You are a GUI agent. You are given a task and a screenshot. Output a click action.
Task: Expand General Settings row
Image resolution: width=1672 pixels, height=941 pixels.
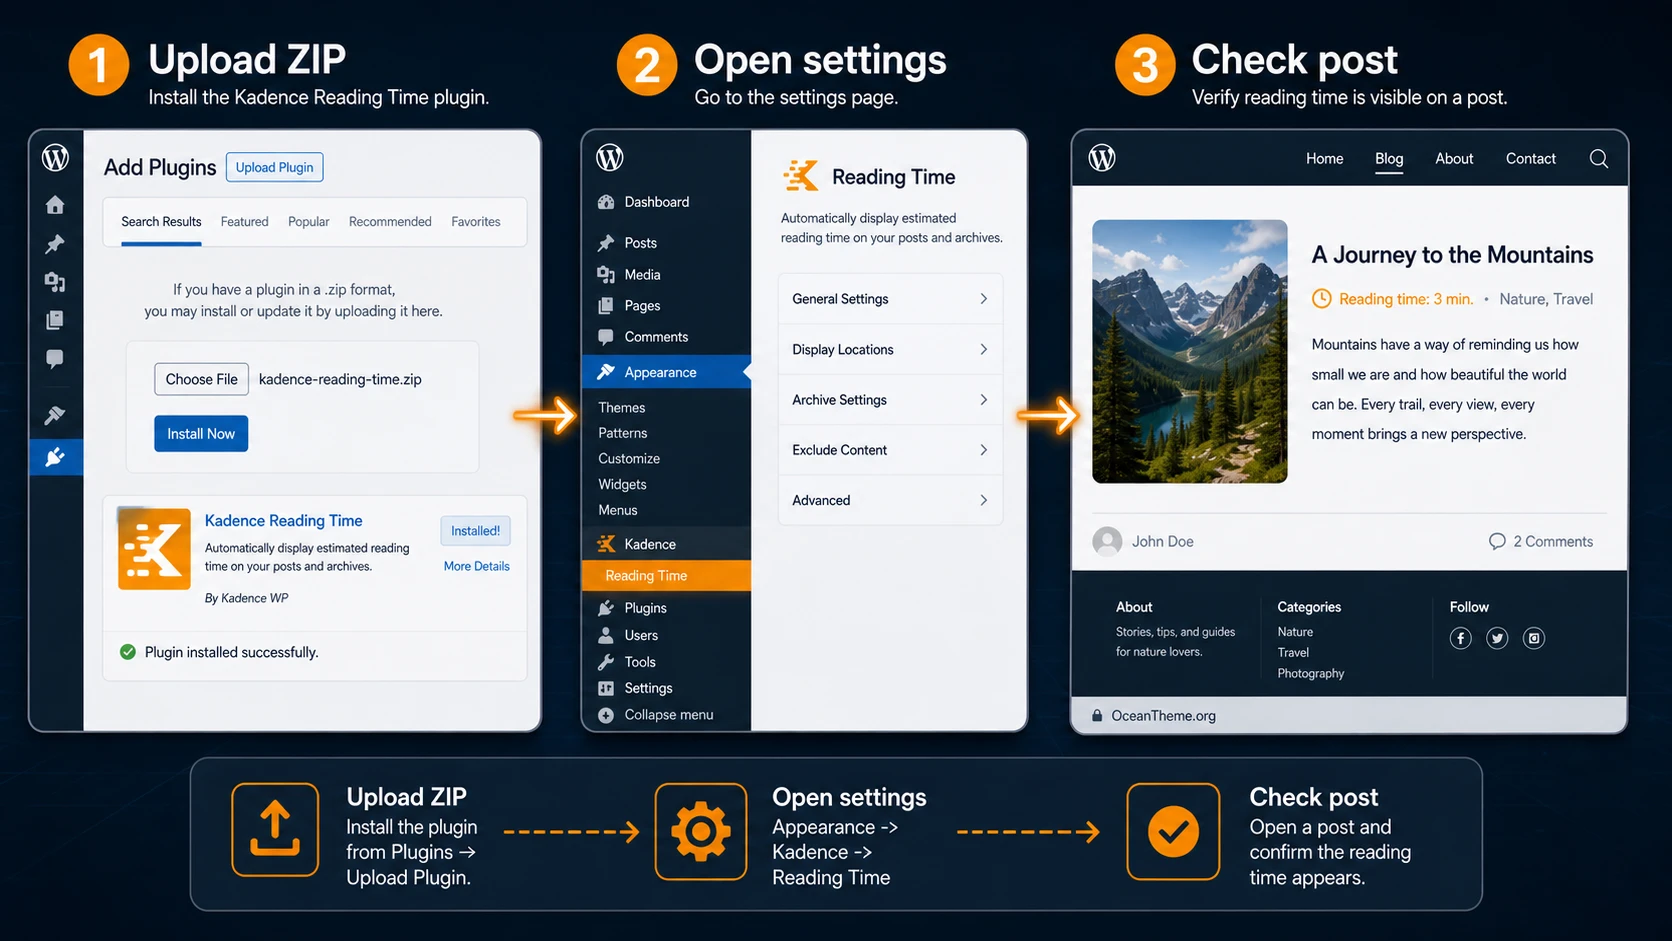(890, 299)
